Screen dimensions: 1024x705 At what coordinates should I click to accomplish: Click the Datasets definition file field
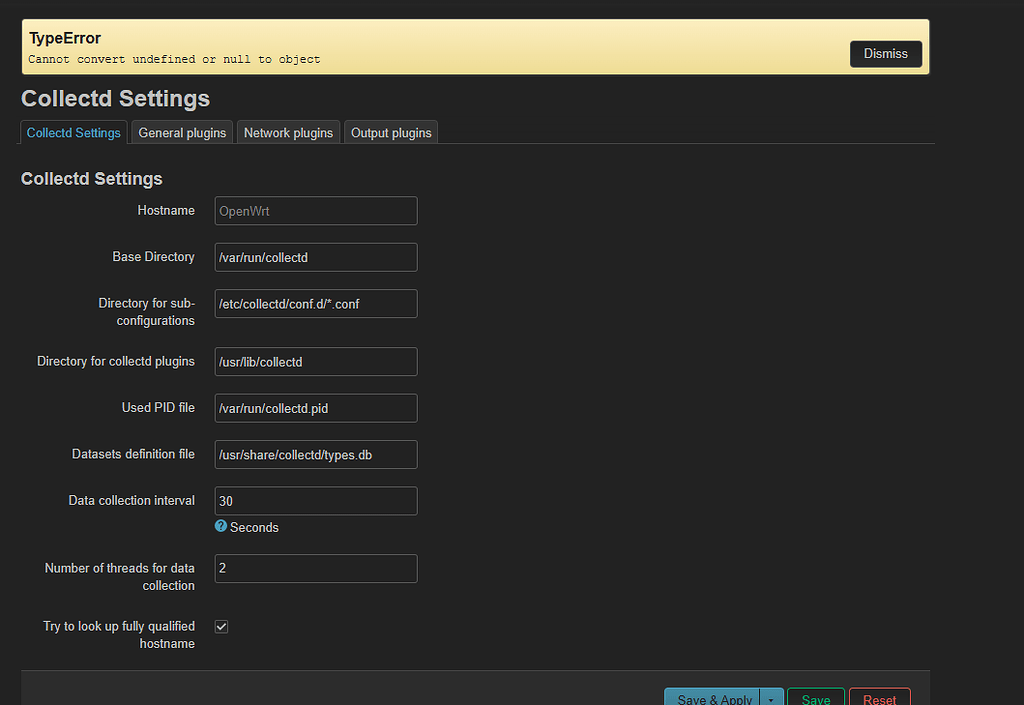click(x=315, y=454)
